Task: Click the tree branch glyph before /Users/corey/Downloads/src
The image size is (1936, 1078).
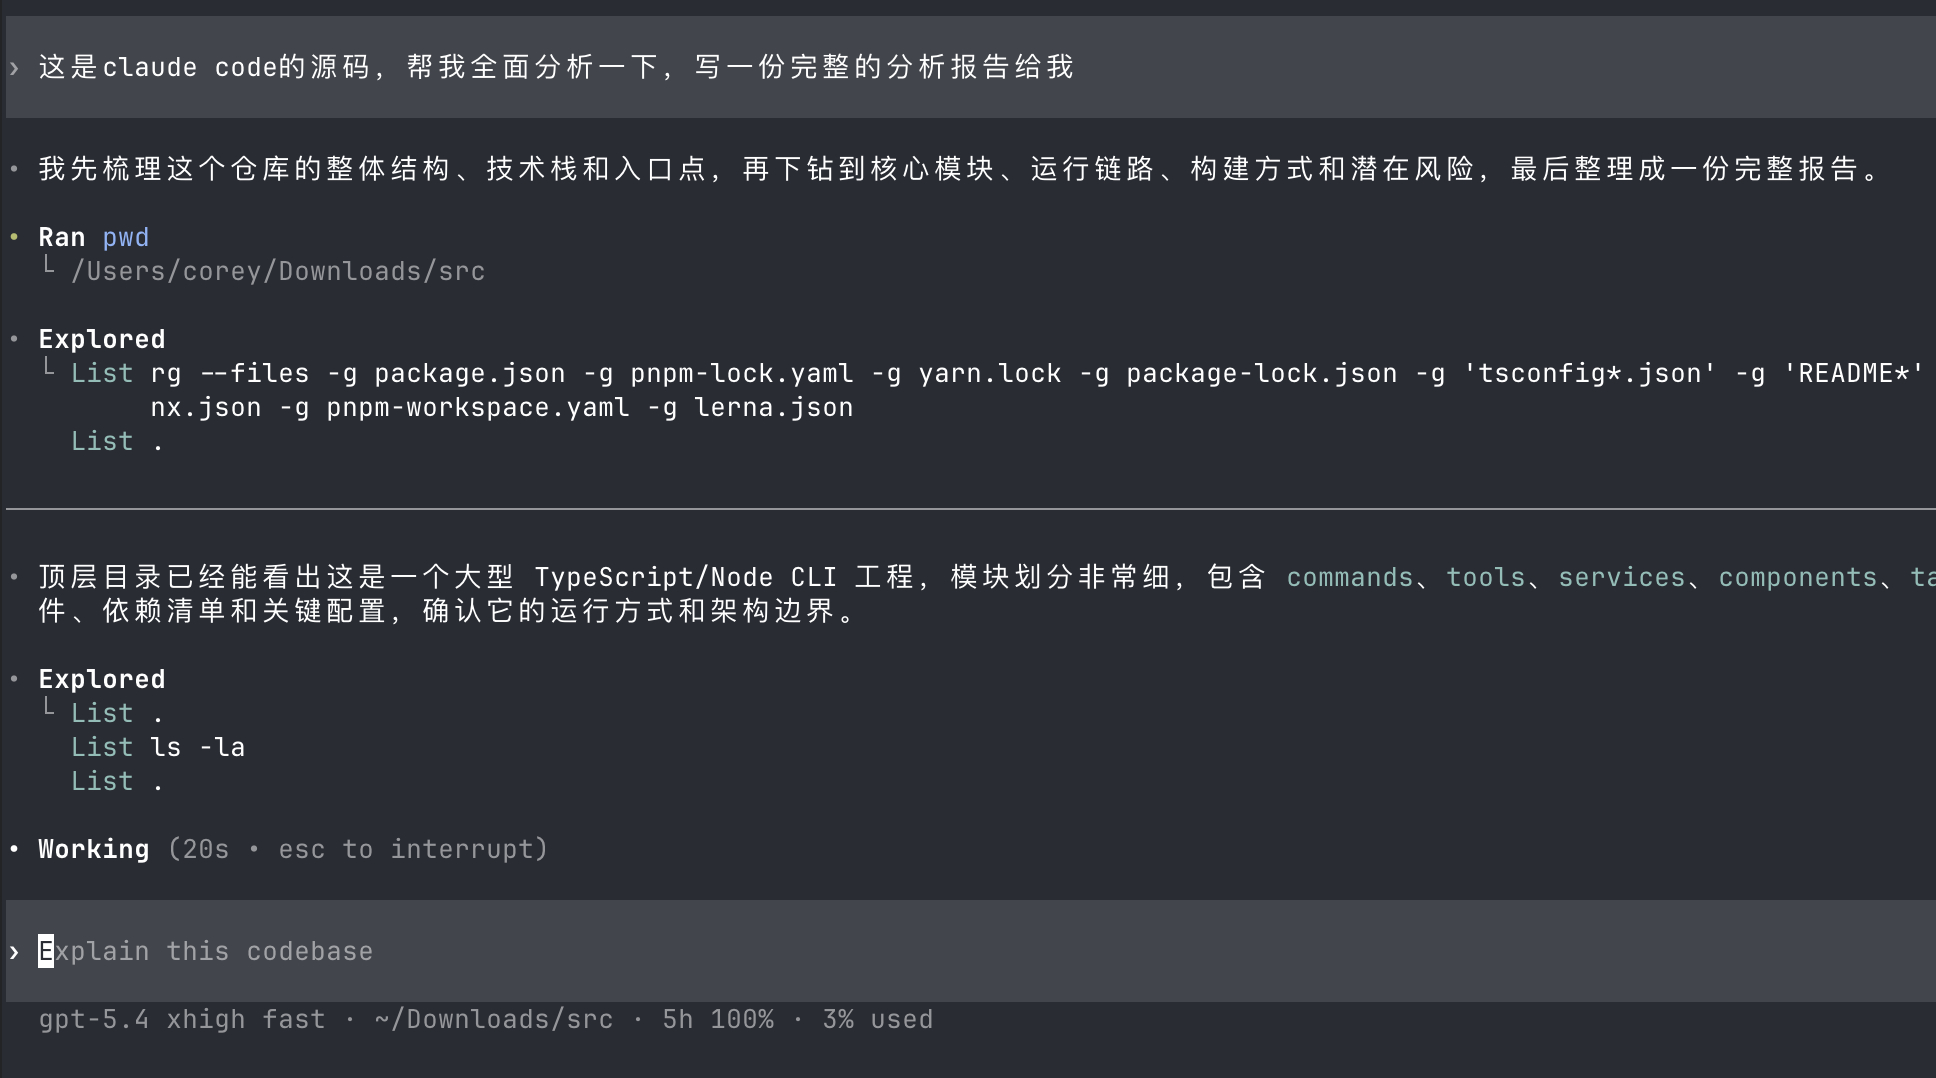Action: tap(48, 267)
